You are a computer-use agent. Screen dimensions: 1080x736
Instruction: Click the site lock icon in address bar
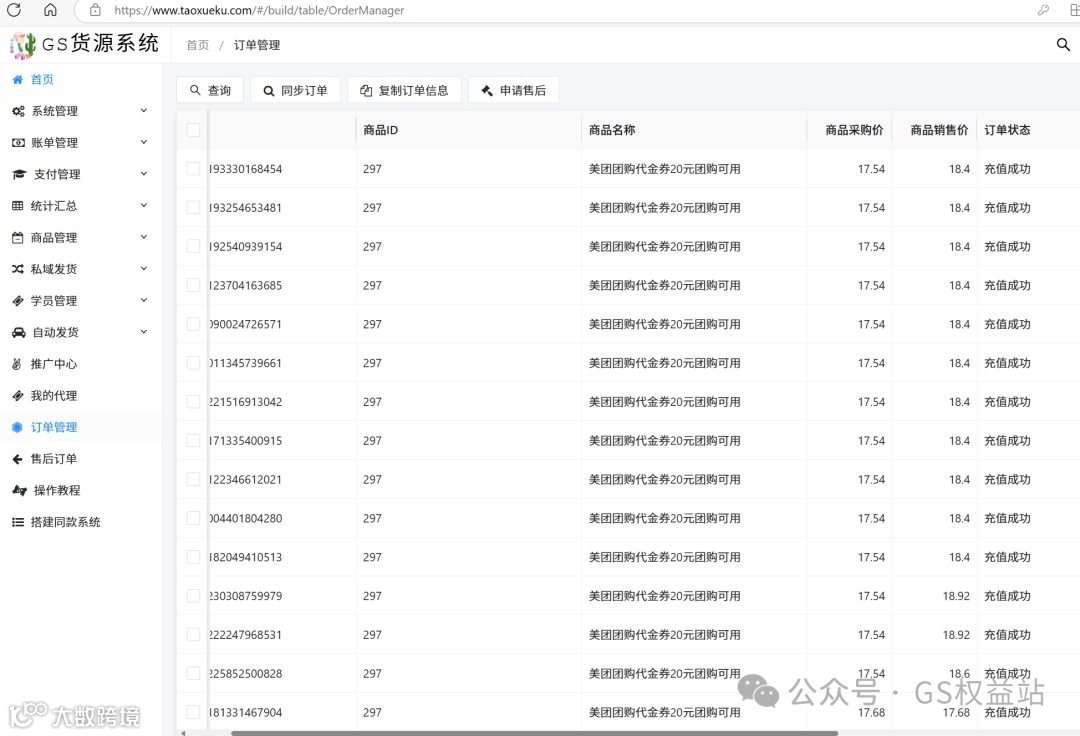pyautogui.click(x=95, y=10)
